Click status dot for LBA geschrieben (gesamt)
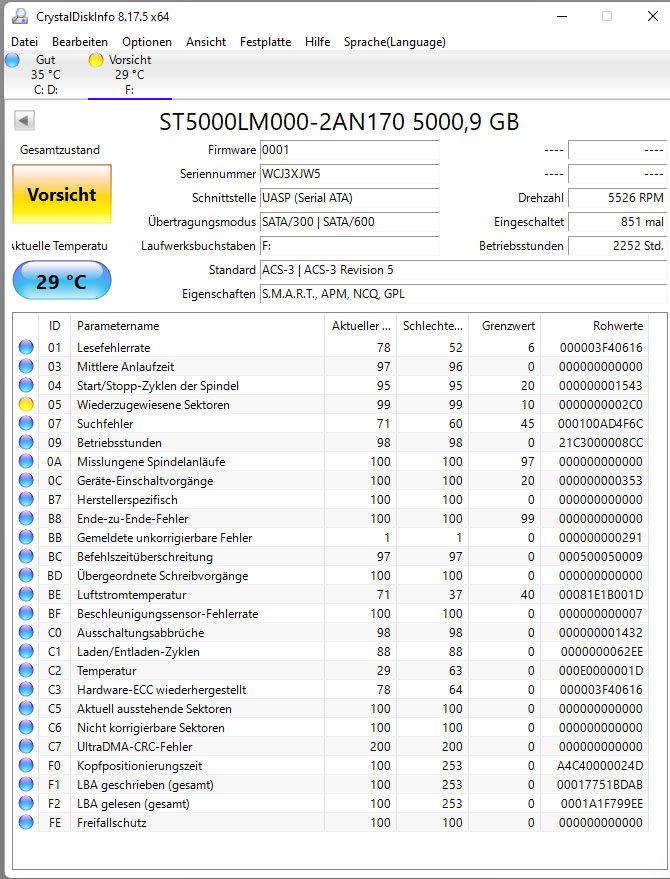The height and width of the screenshot is (879, 670). pyautogui.click(x=26, y=784)
